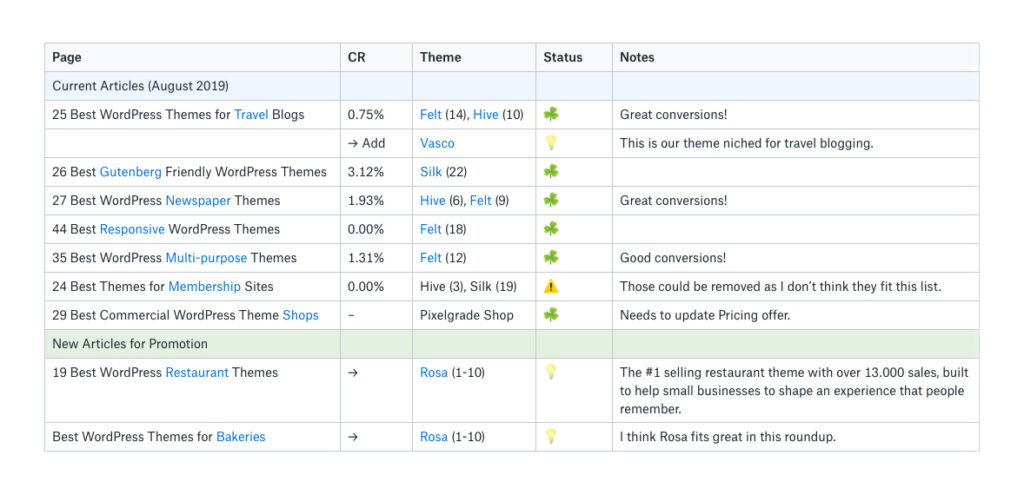Click the lightbulb icon in the Restaurant row
The width and height of the screenshot is (1024, 495).
pyautogui.click(x=551, y=372)
